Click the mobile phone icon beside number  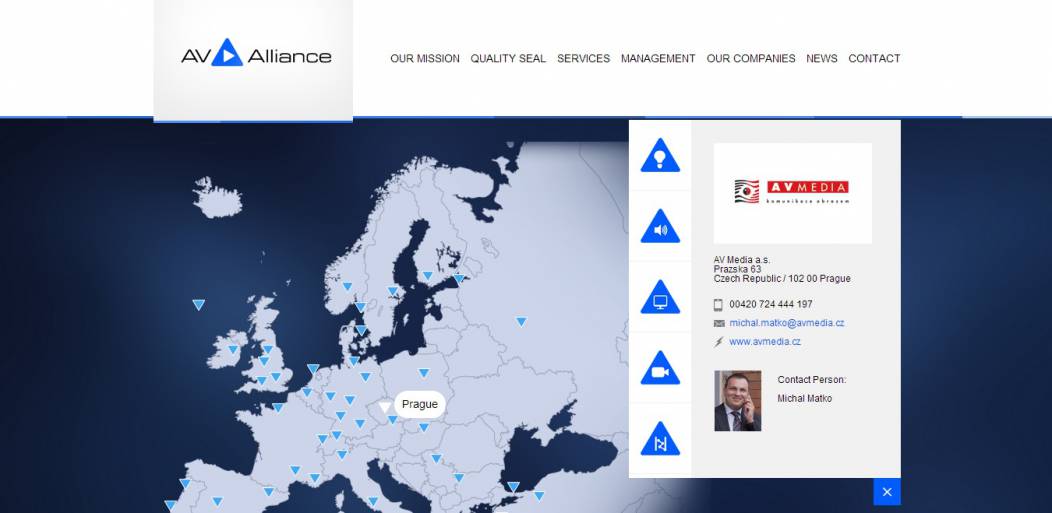[x=719, y=304]
